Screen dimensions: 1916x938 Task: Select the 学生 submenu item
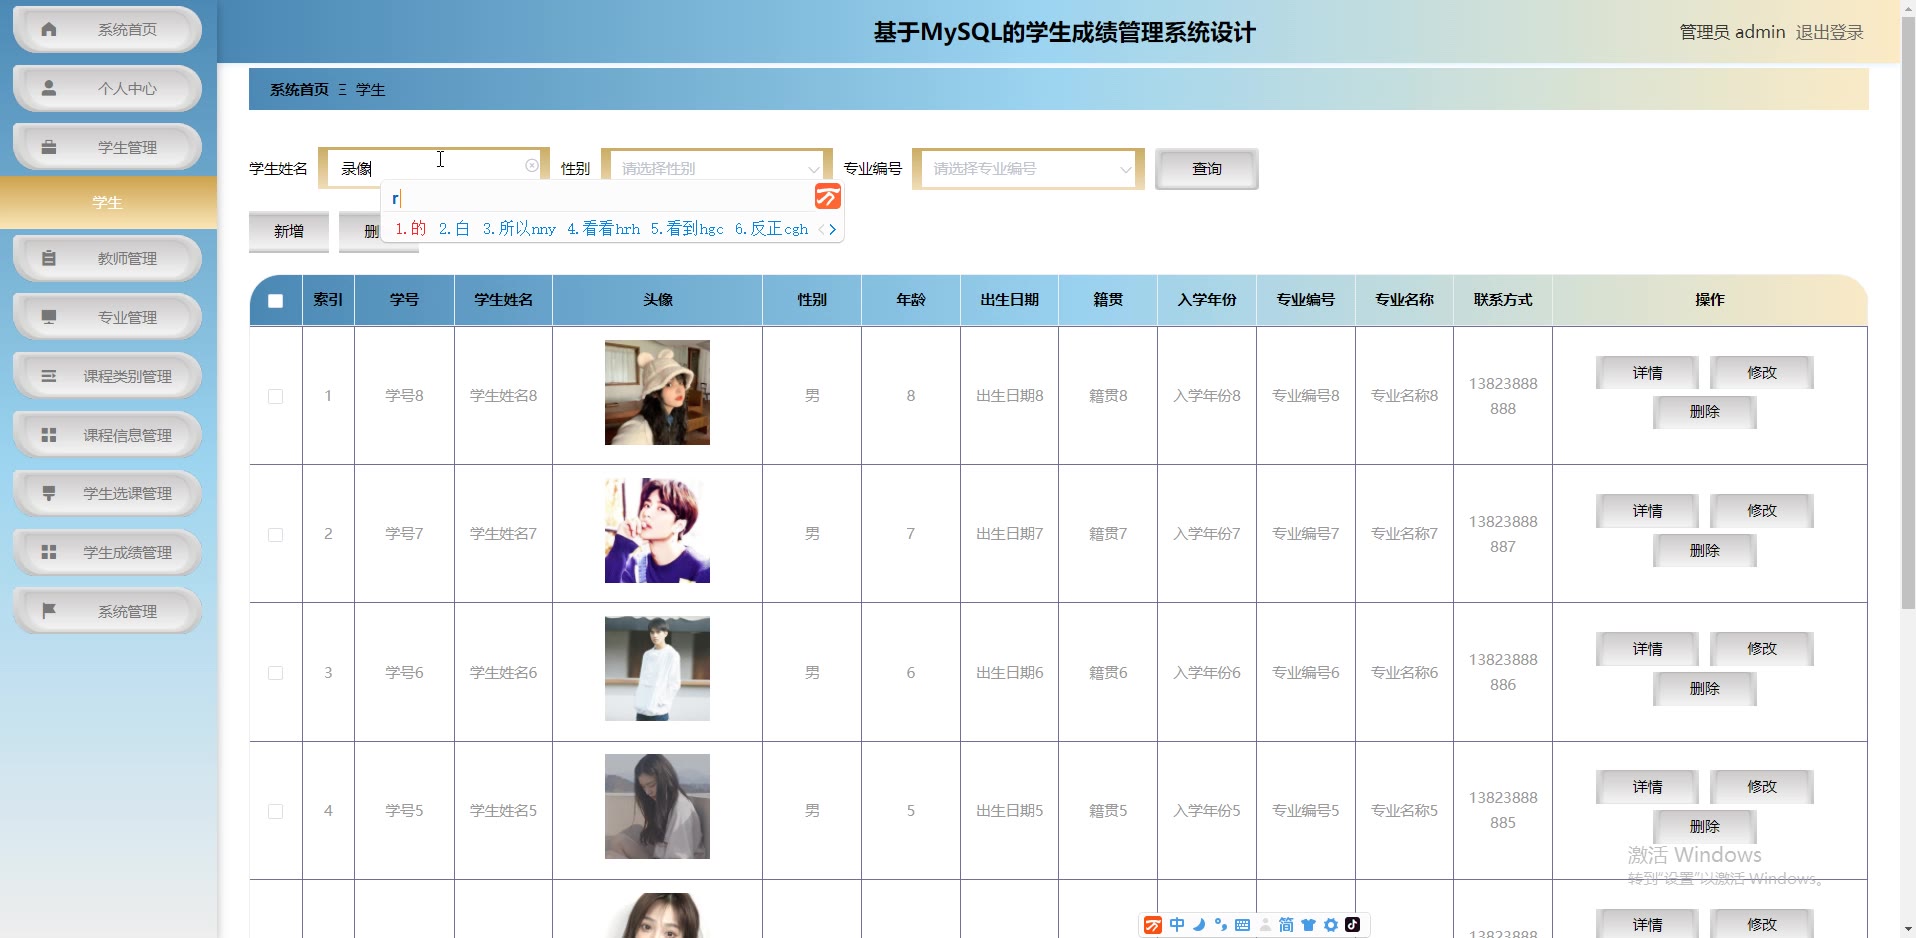tap(108, 203)
